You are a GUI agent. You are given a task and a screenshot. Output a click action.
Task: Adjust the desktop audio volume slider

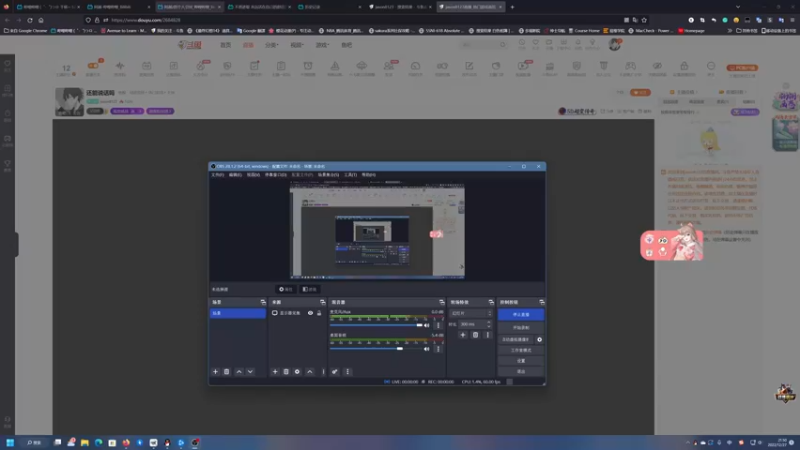click(377, 349)
